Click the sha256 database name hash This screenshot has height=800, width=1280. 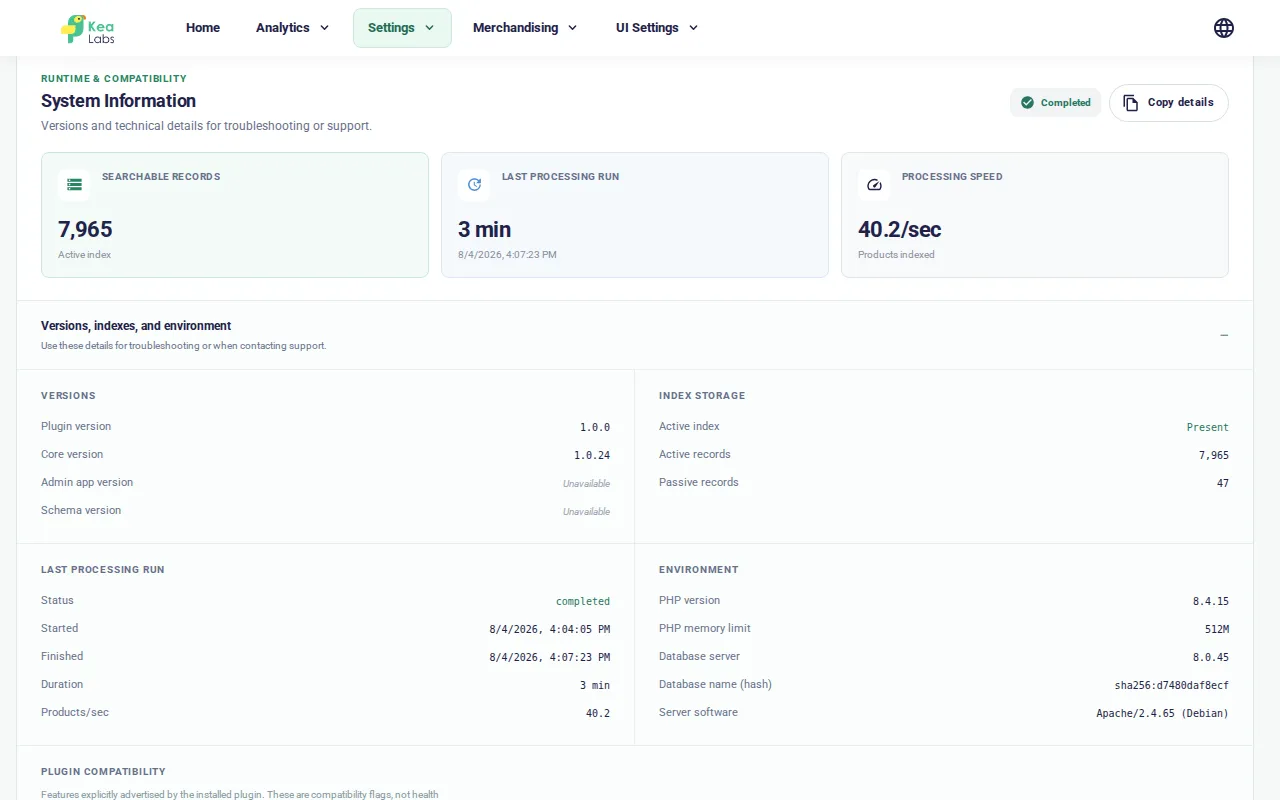click(1172, 685)
